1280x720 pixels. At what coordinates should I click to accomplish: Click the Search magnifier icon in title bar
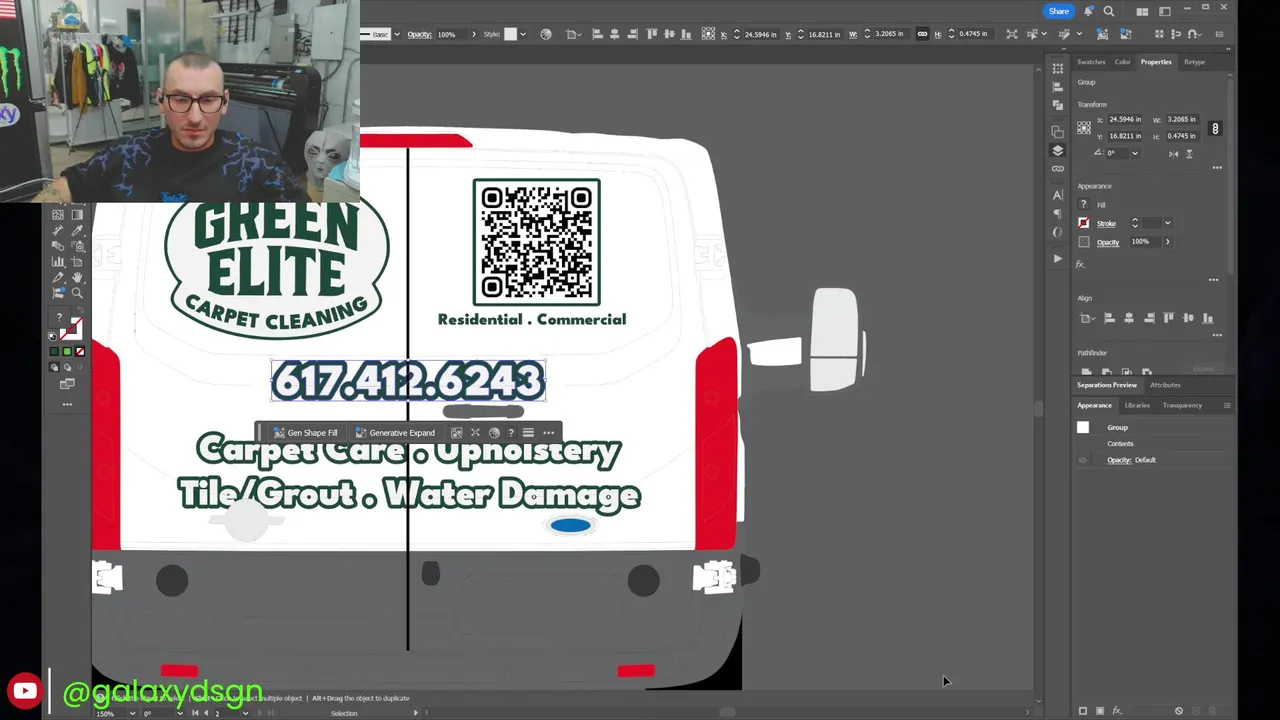[x=1108, y=11]
